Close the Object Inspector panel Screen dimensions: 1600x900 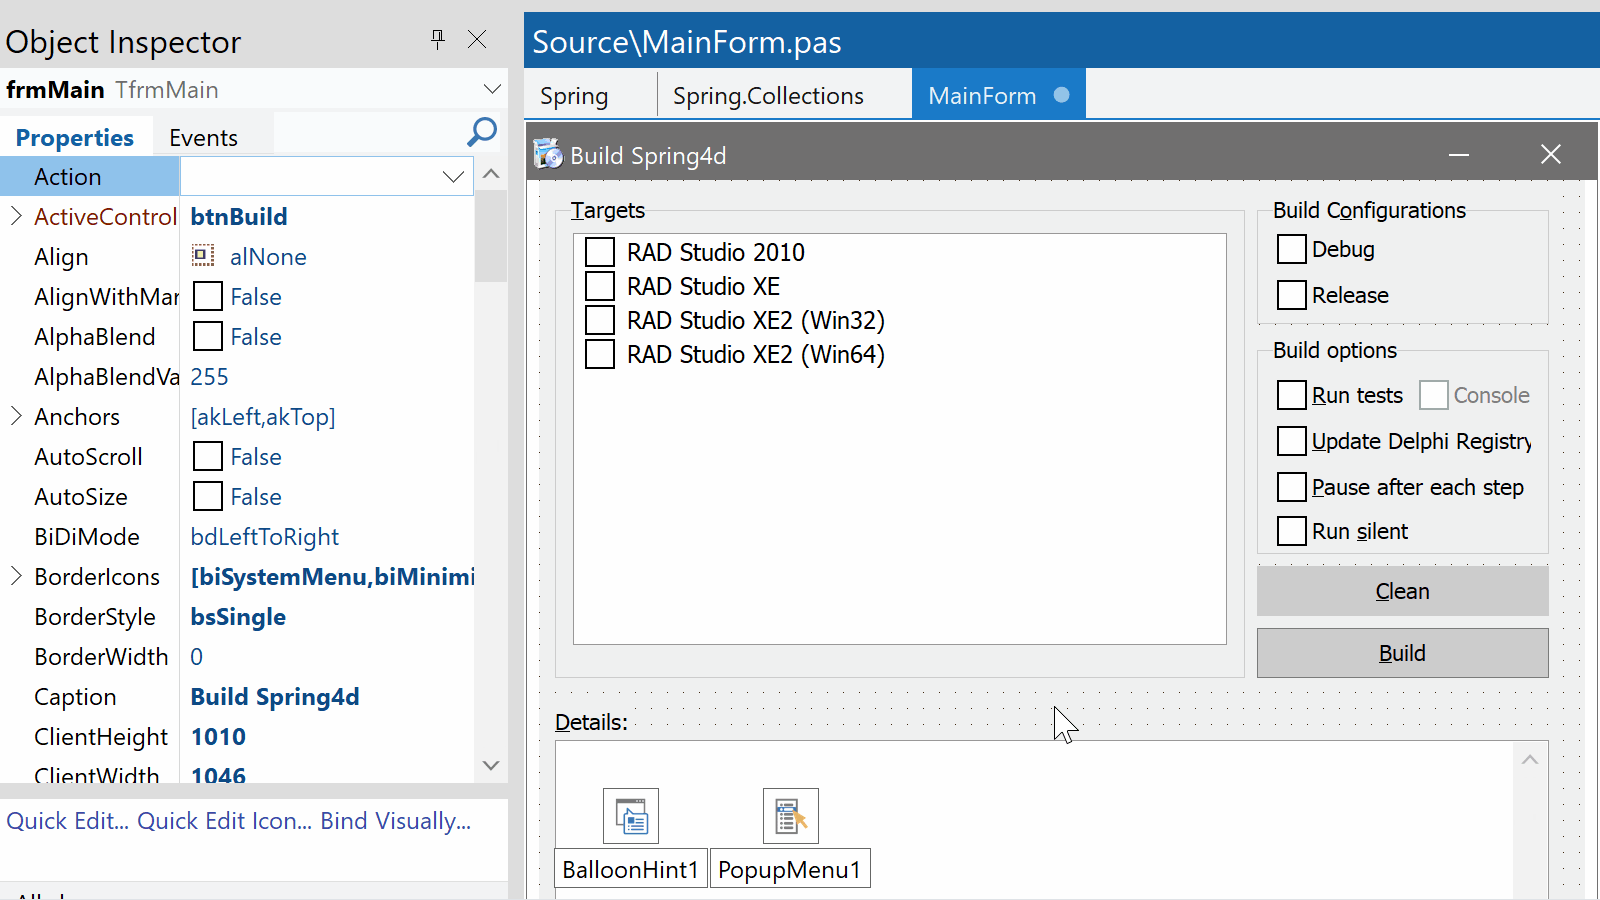pyautogui.click(x=477, y=39)
